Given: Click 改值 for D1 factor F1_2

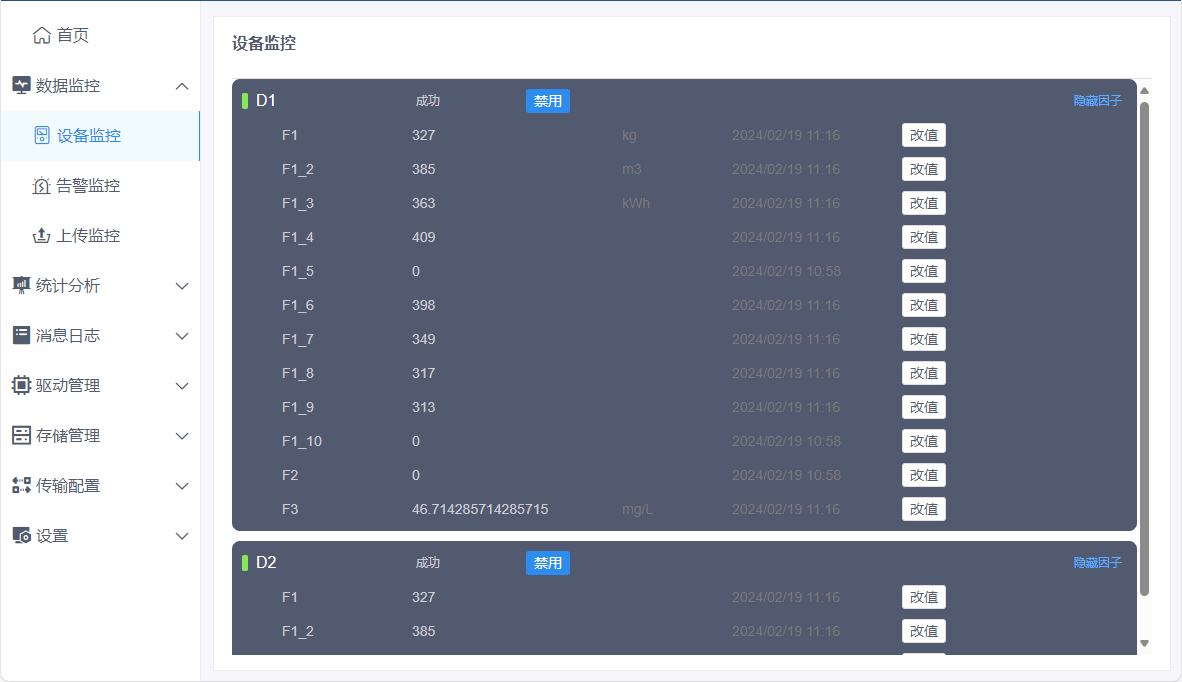Looking at the screenshot, I should [x=923, y=169].
